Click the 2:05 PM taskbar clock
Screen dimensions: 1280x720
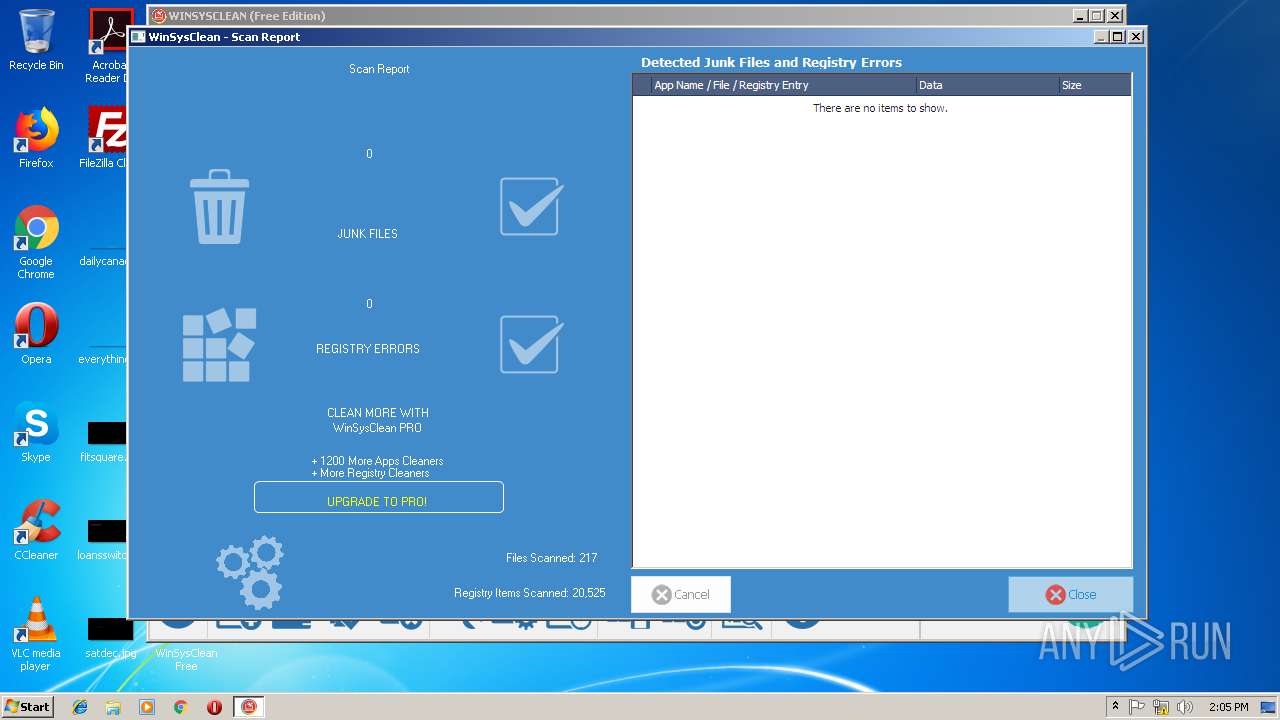pos(1228,707)
